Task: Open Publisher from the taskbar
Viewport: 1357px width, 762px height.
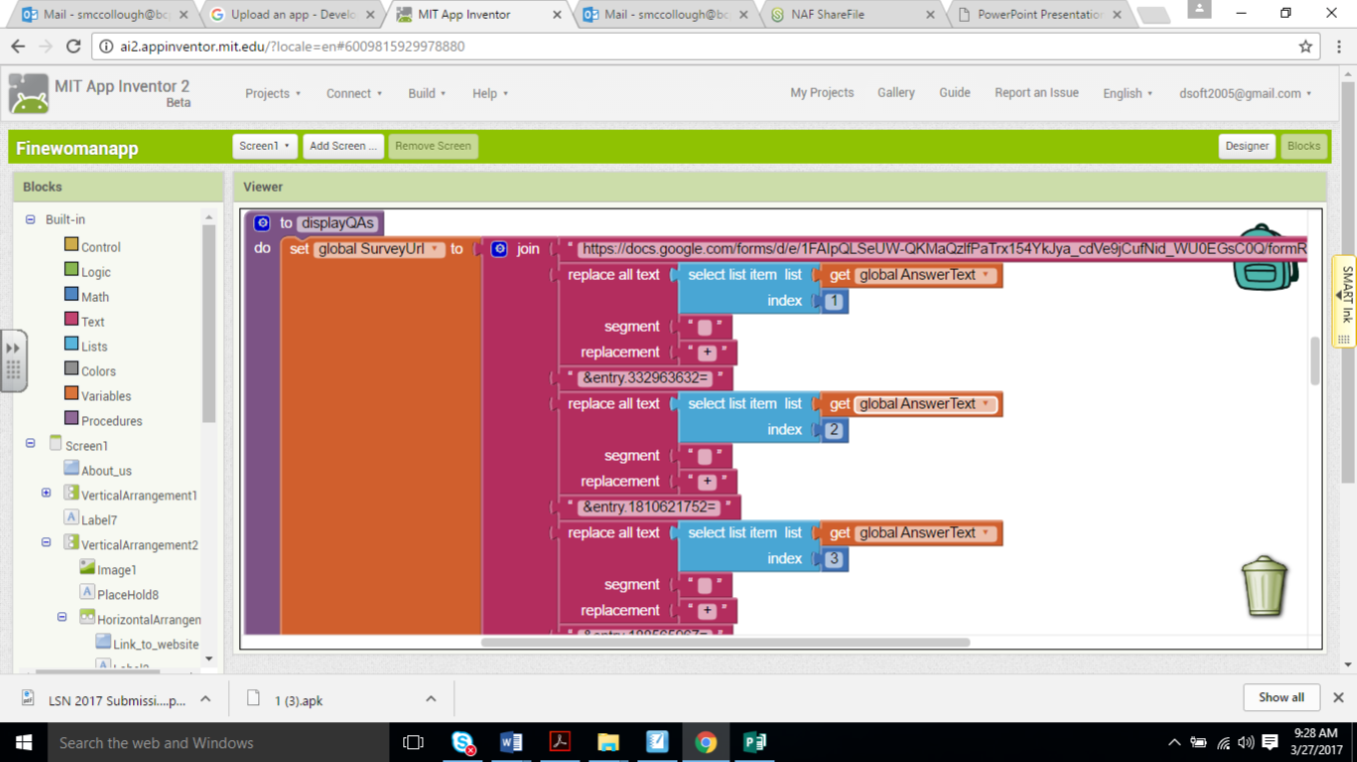Action: (x=755, y=742)
